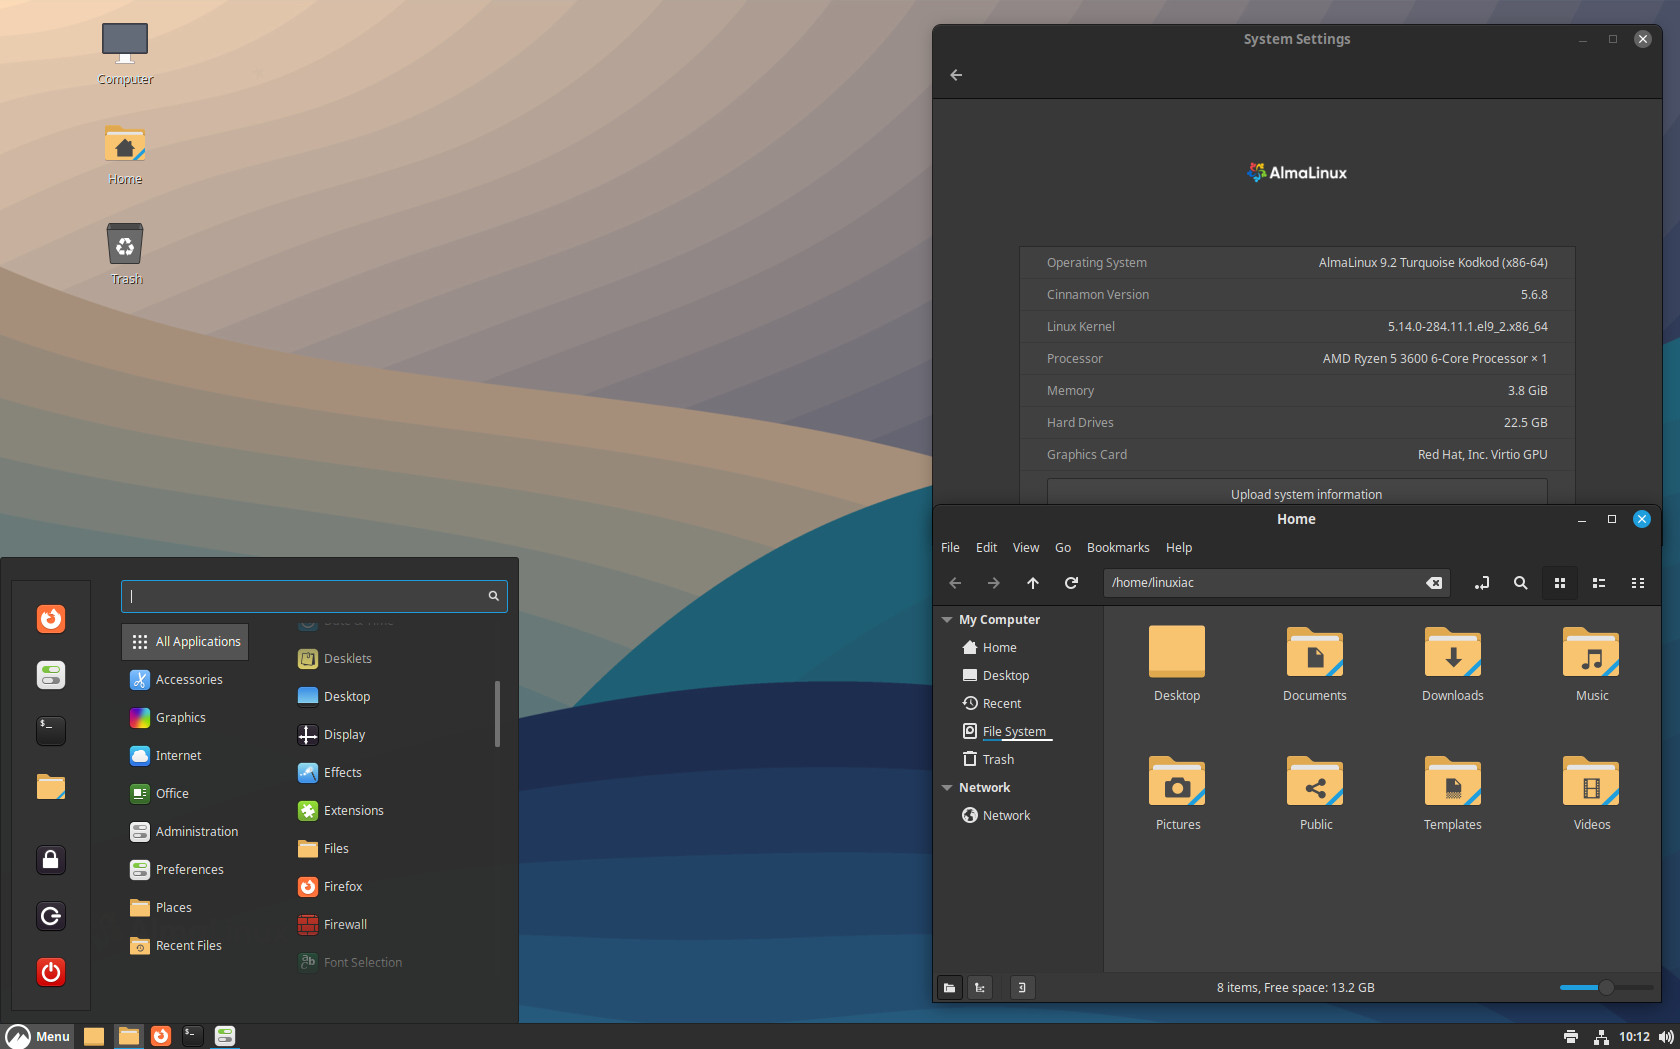Screen dimensions: 1680x1049
Task: Open the Videos folder icon
Action: point(1591,781)
